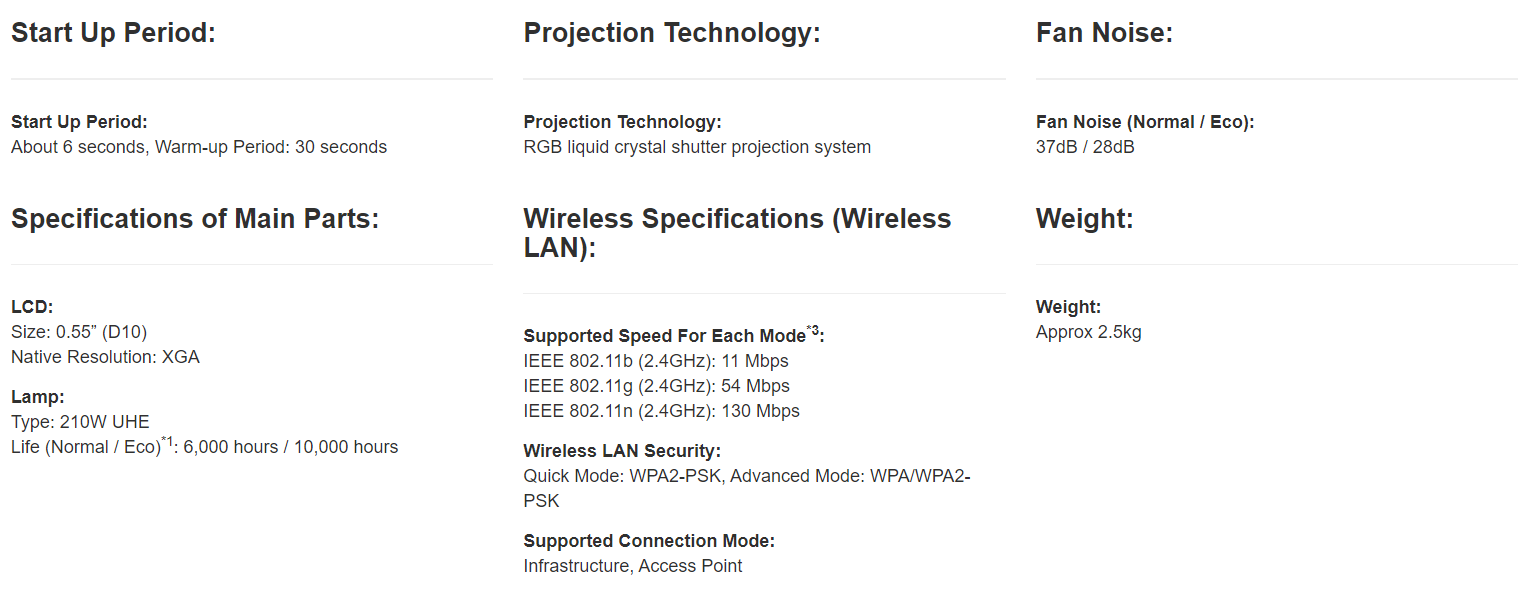Viewport: 1522px width, 591px height.
Task: Click the Native Resolution: XGA line
Action: 105,357
